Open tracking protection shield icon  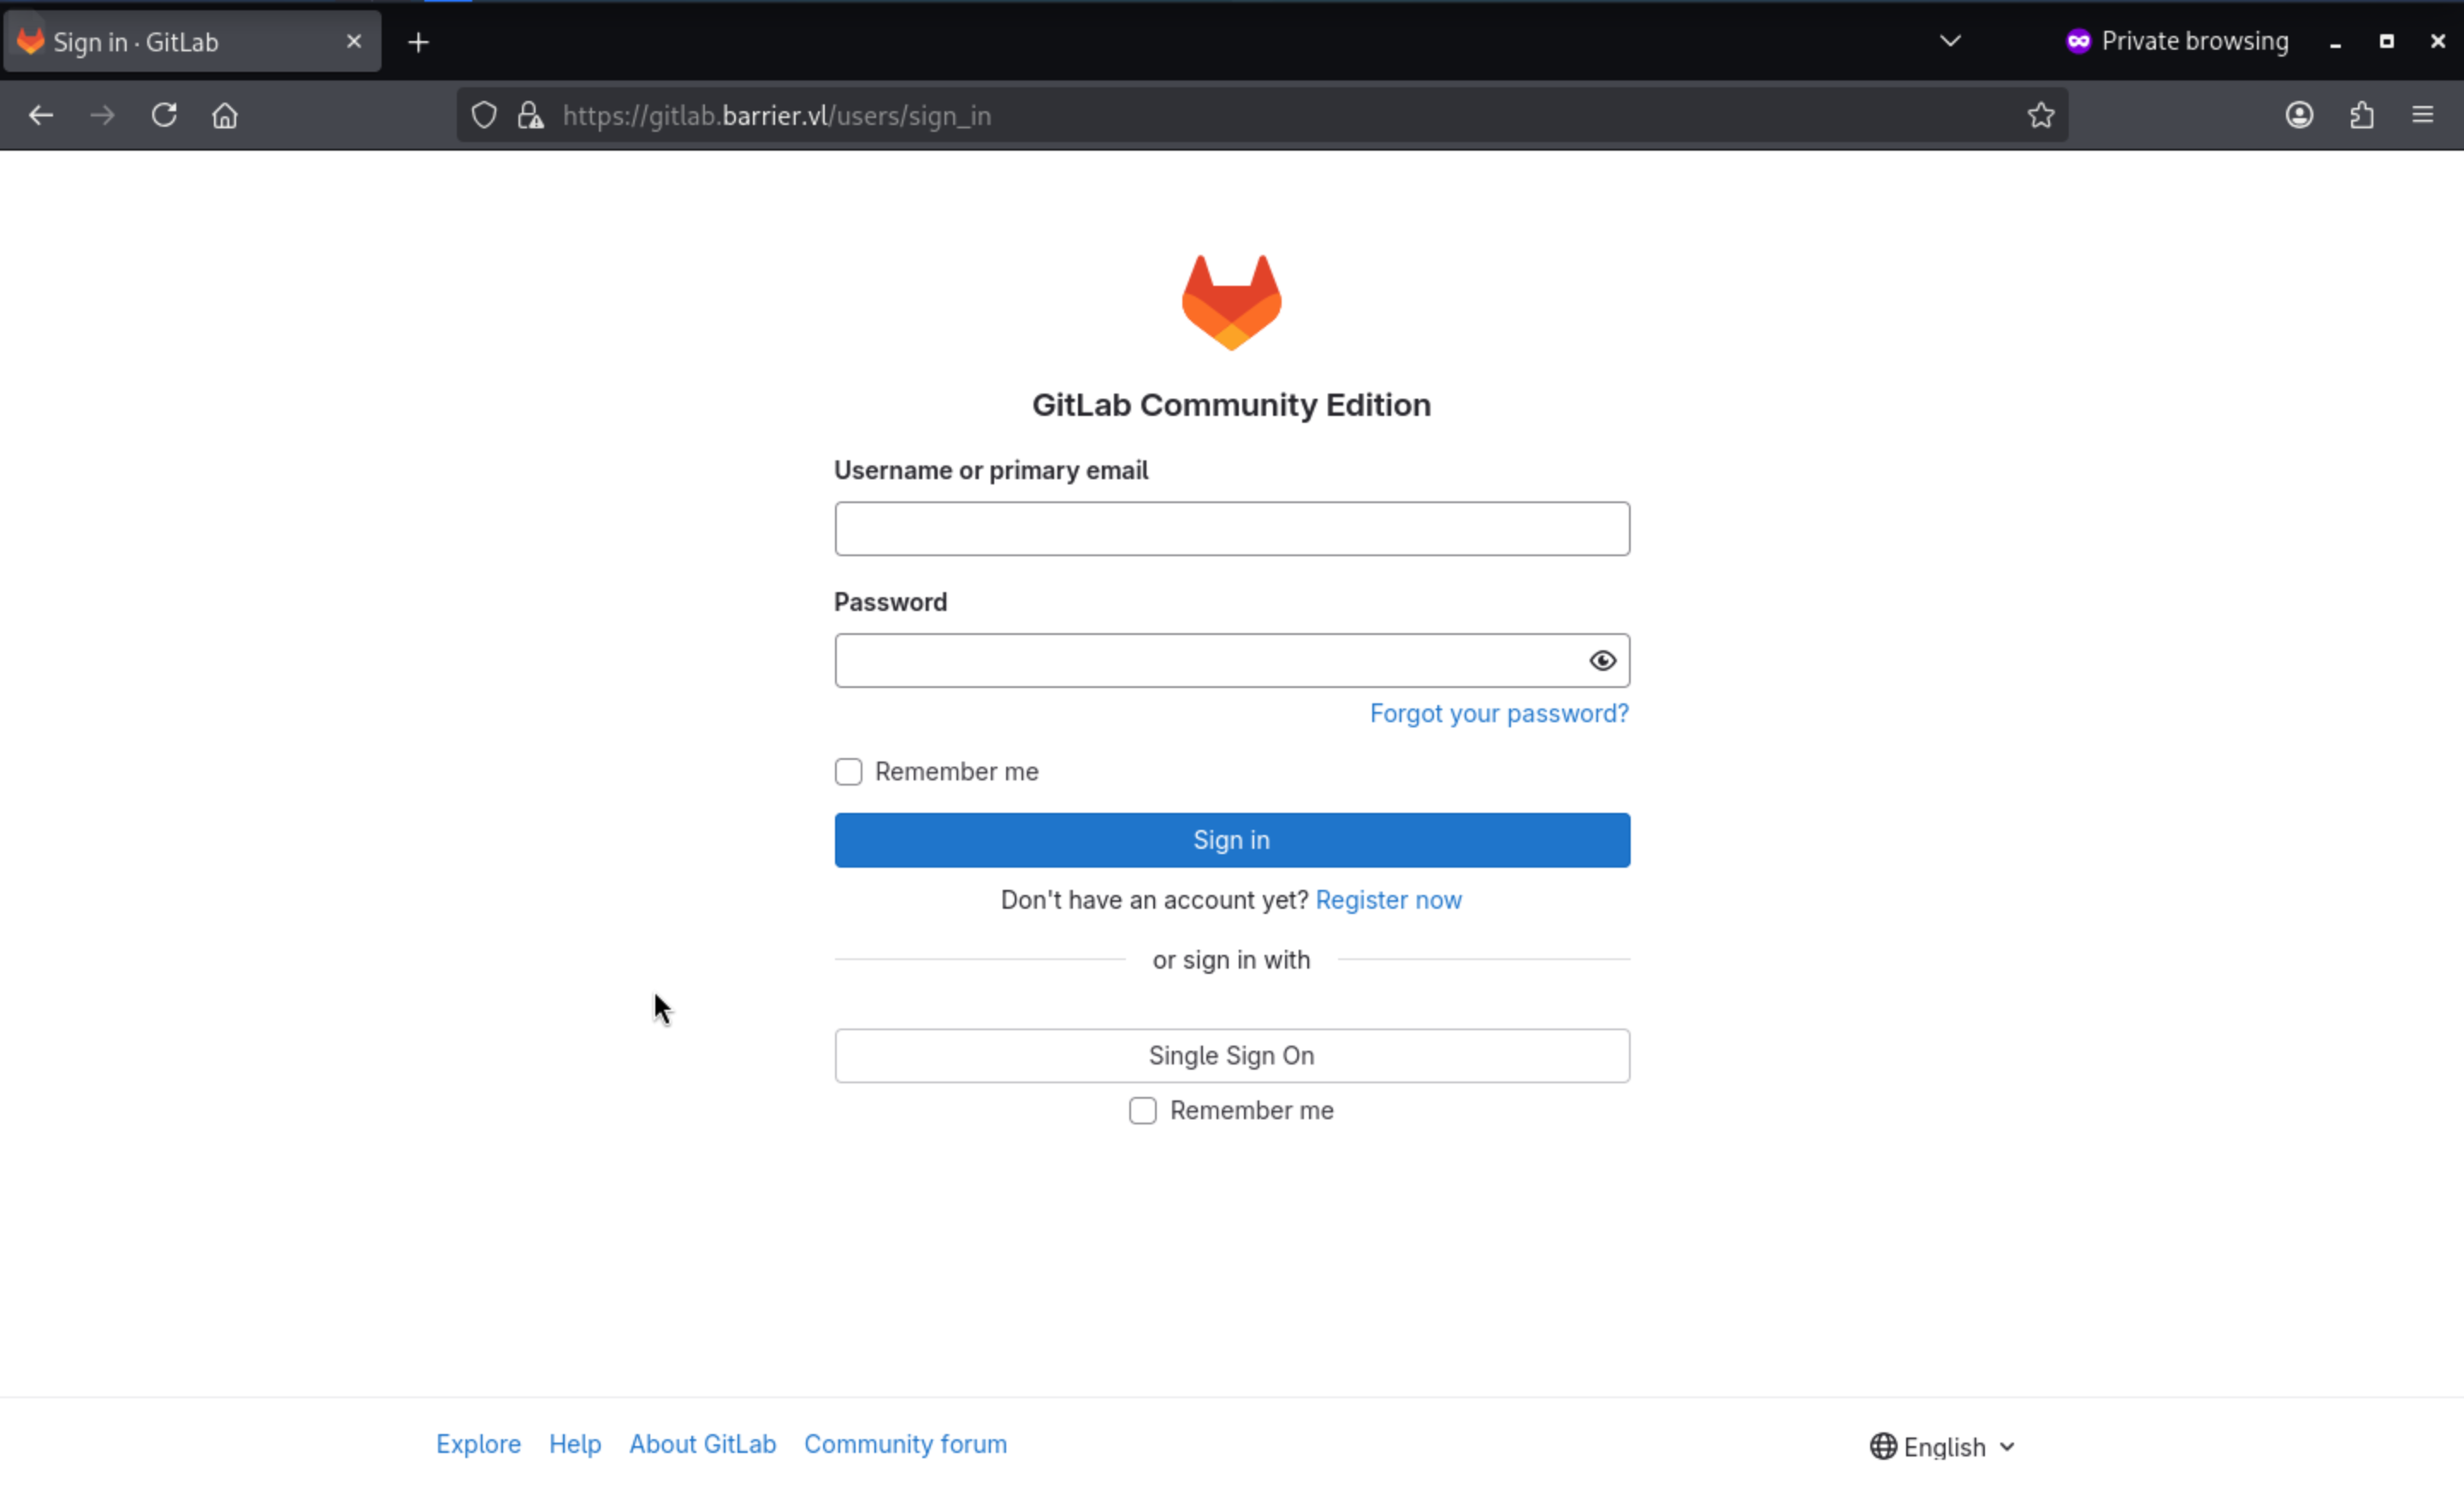(484, 115)
